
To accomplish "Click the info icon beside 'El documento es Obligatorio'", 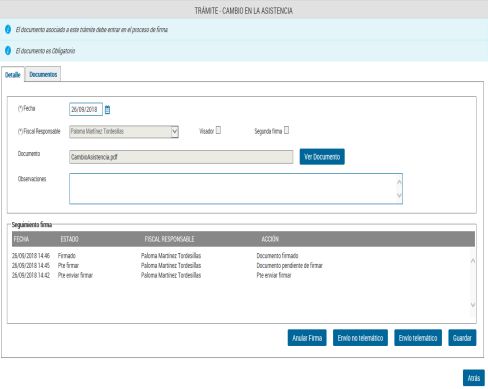I will coord(8,51).
